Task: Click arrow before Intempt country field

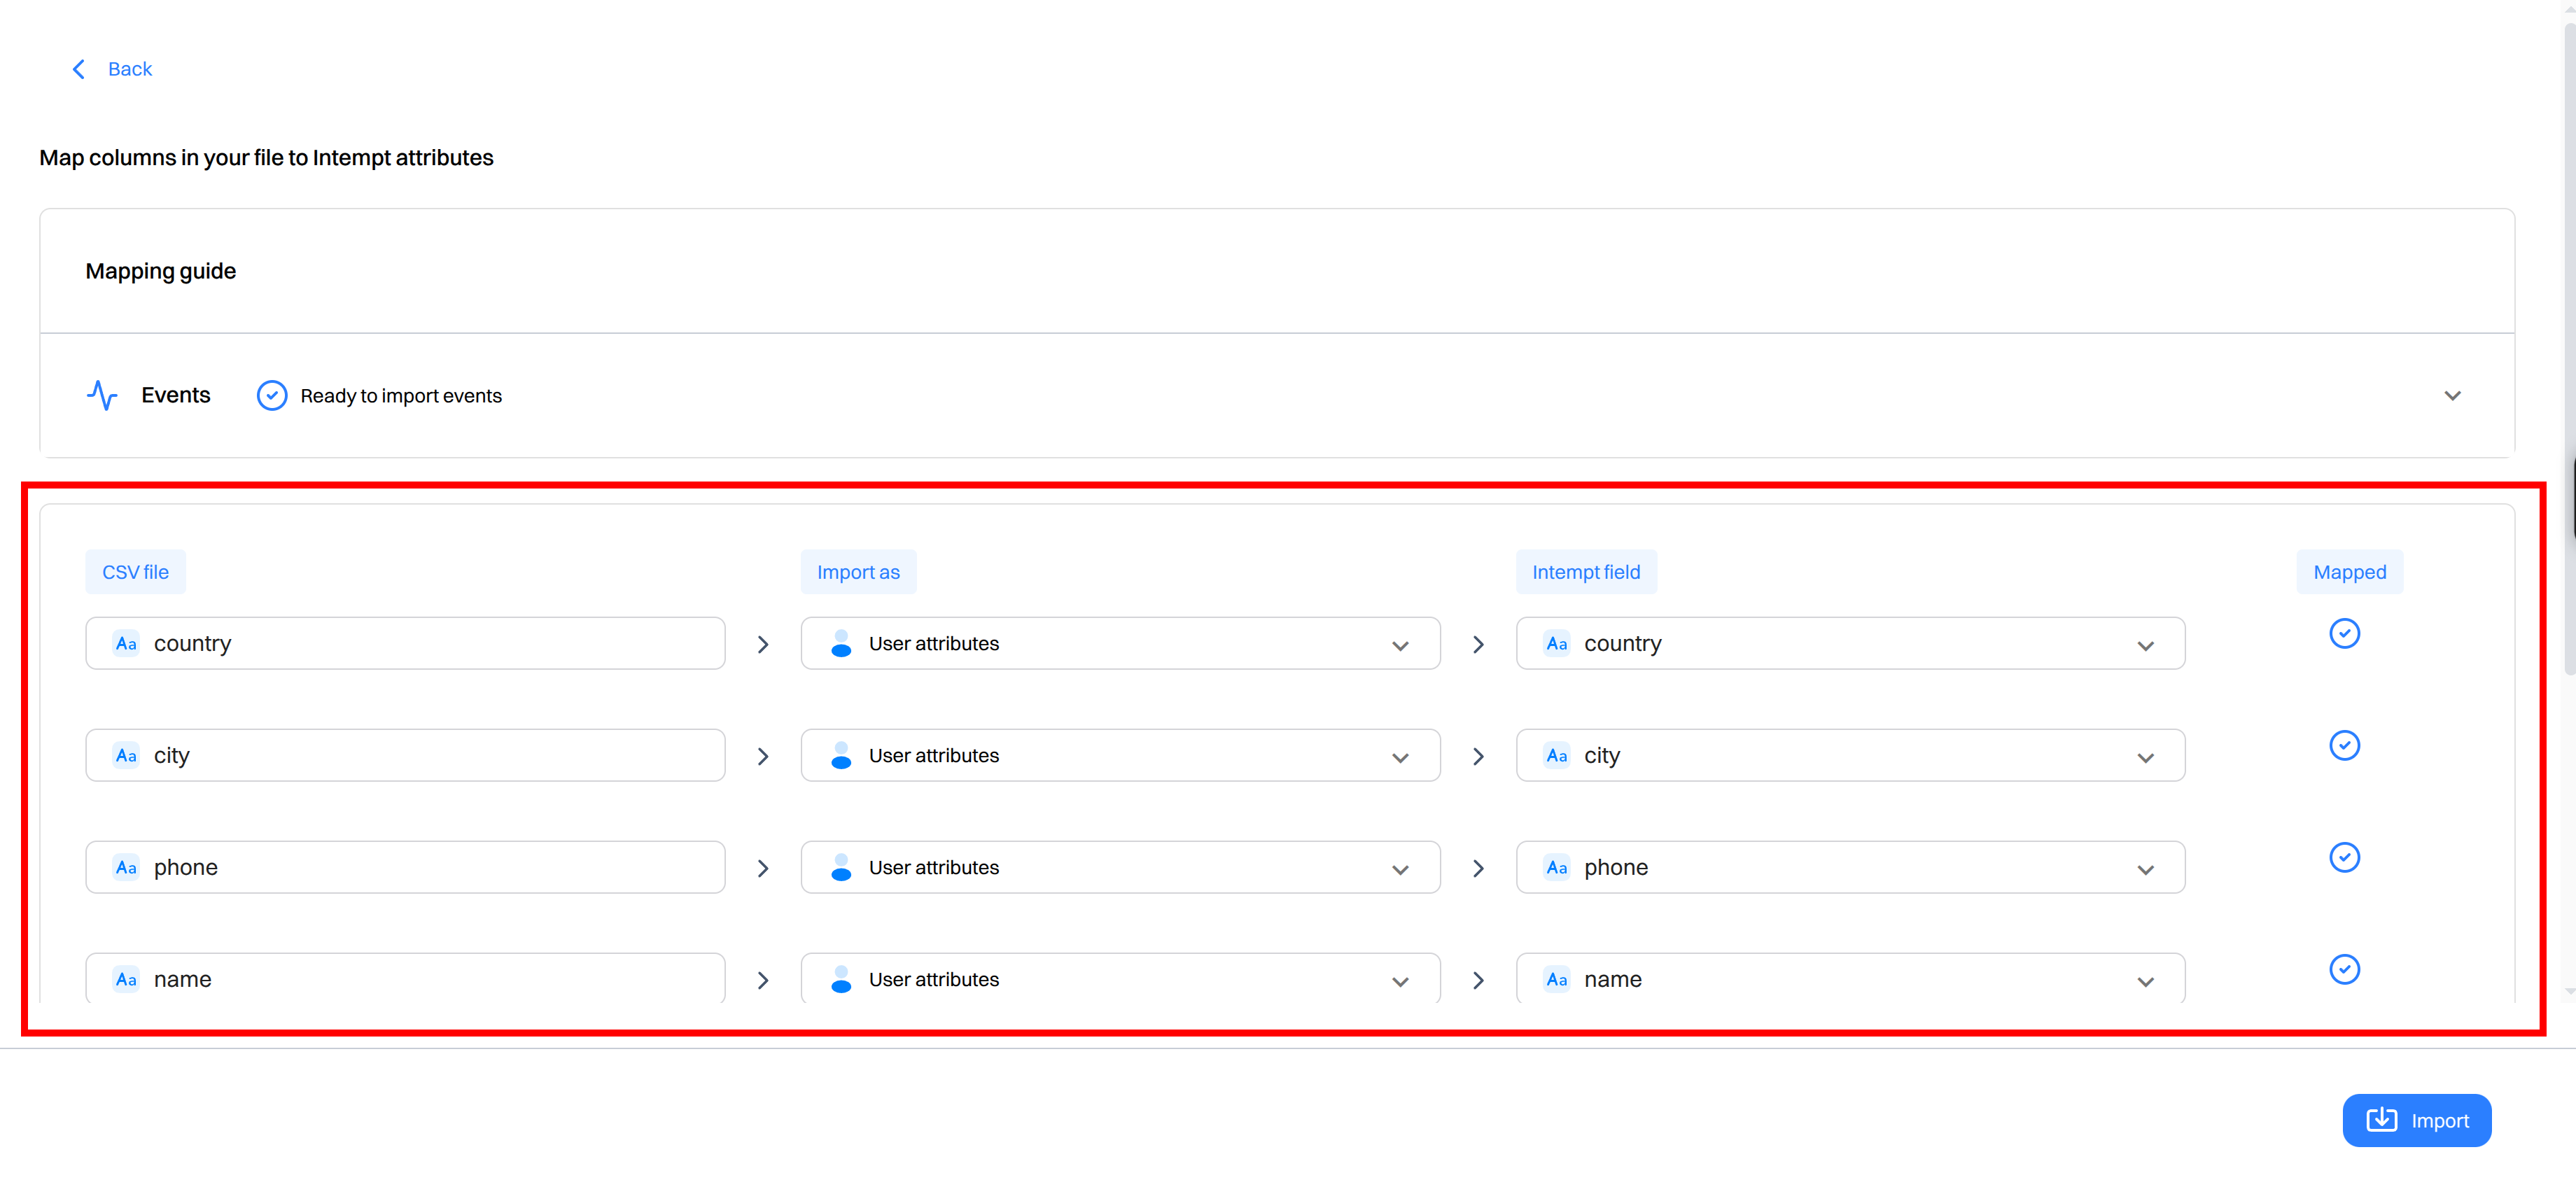Action: [x=1478, y=644]
